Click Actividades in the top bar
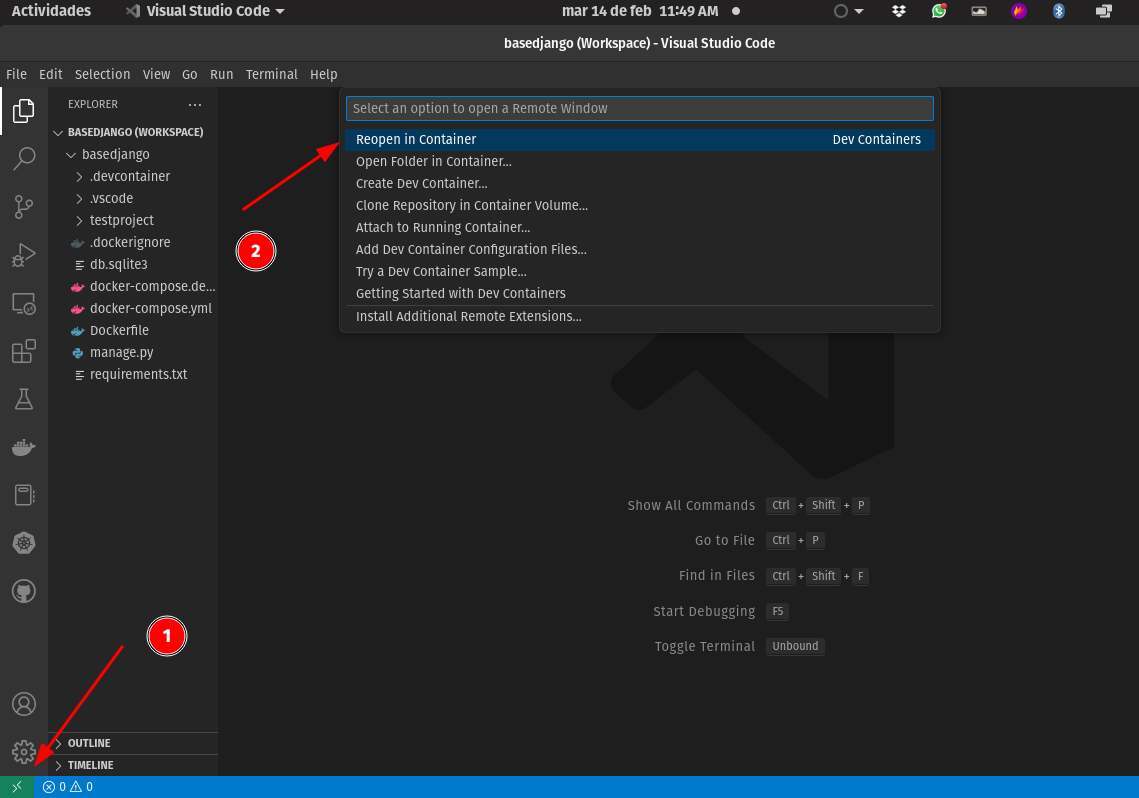 [x=52, y=11]
